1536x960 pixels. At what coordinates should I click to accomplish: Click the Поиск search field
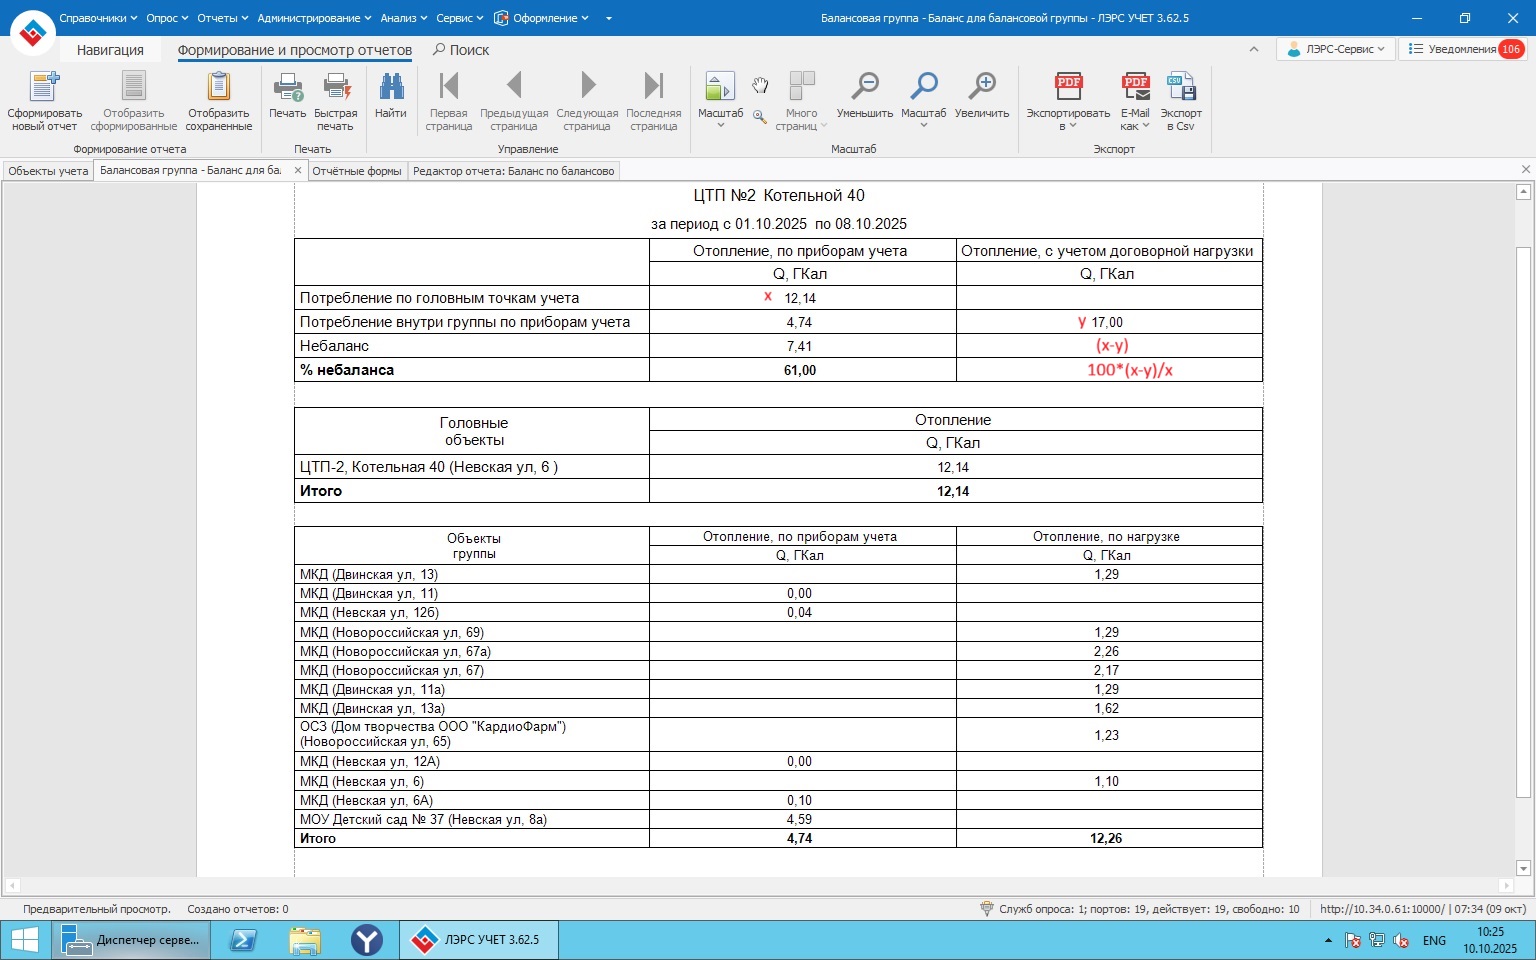[x=462, y=50]
